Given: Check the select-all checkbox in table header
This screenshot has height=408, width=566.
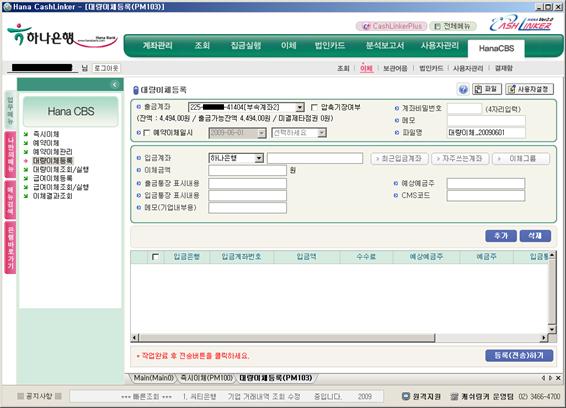Looking at the screenshot, I should tap(155, 257).
